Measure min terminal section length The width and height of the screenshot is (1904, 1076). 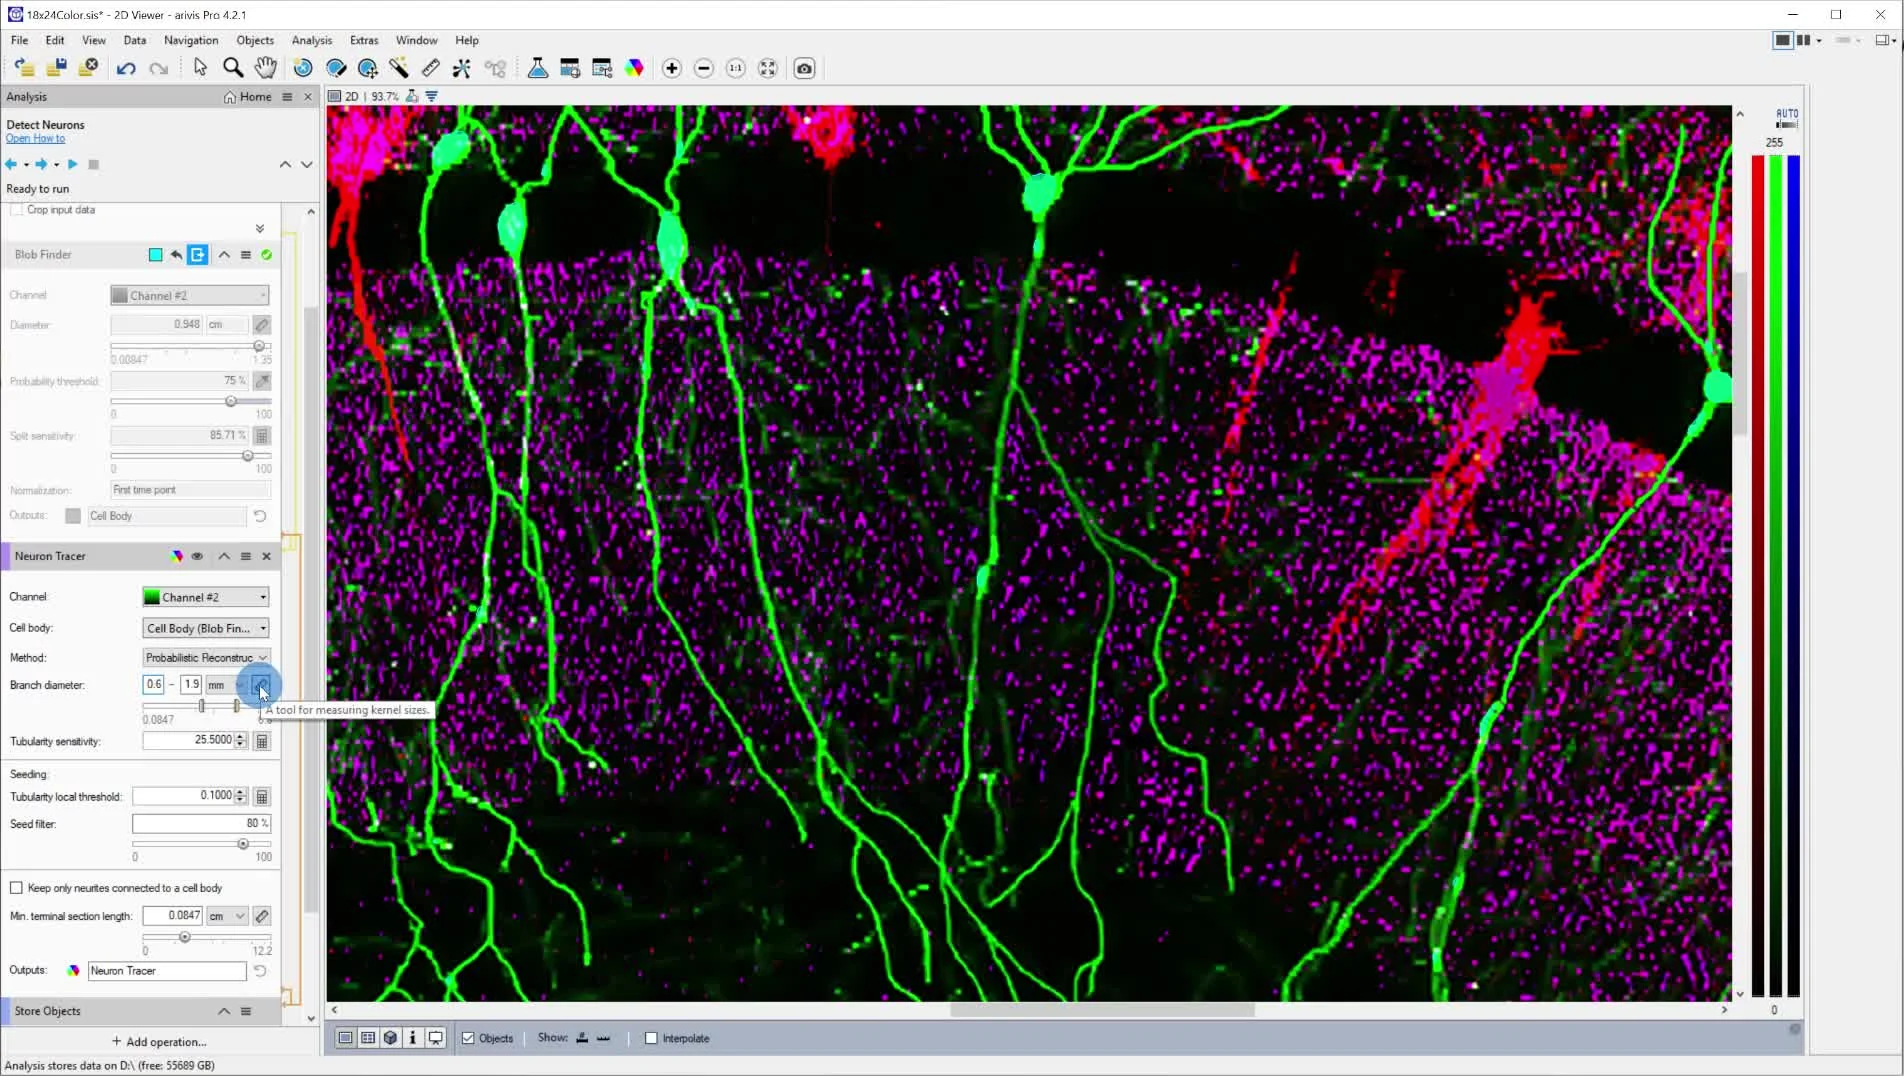tap(262, 916)
